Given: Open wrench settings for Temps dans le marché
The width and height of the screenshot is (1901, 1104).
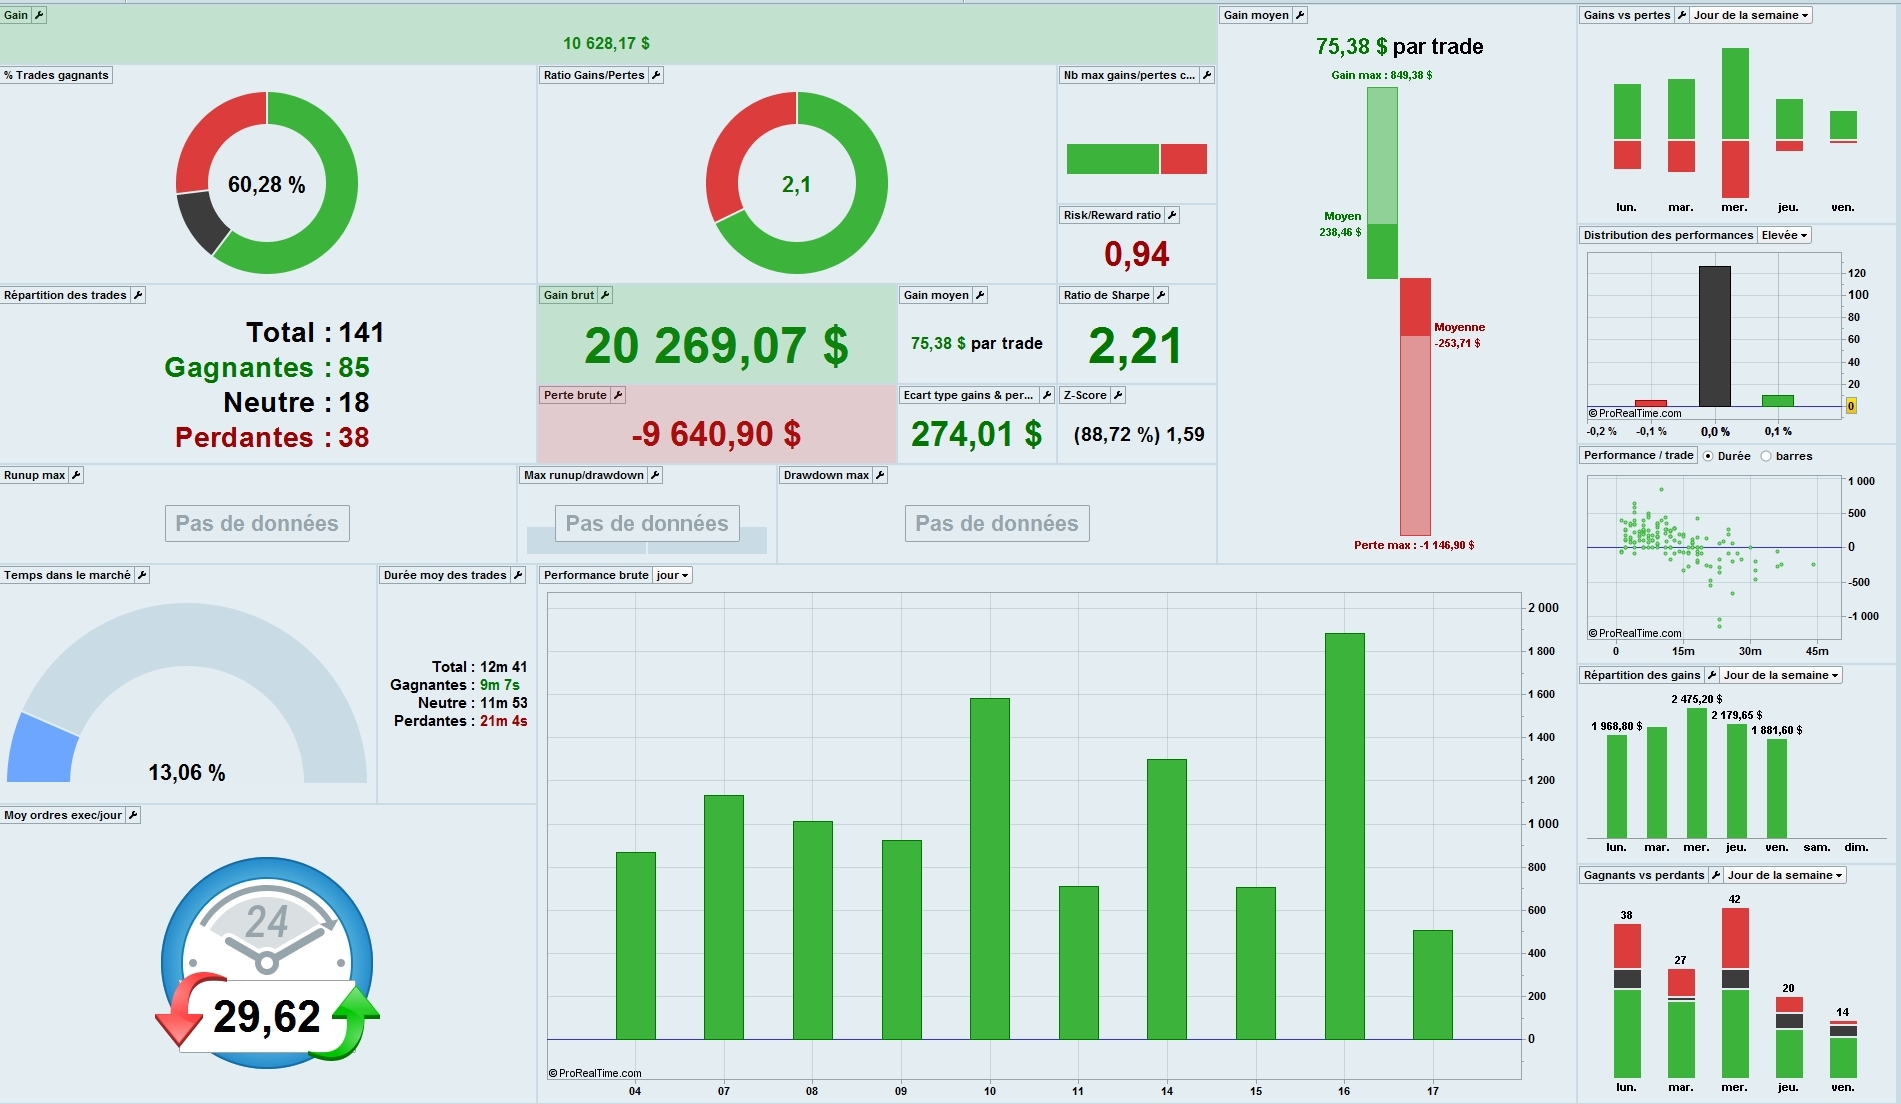Looking at the screenshot, I should pos(142,575).
